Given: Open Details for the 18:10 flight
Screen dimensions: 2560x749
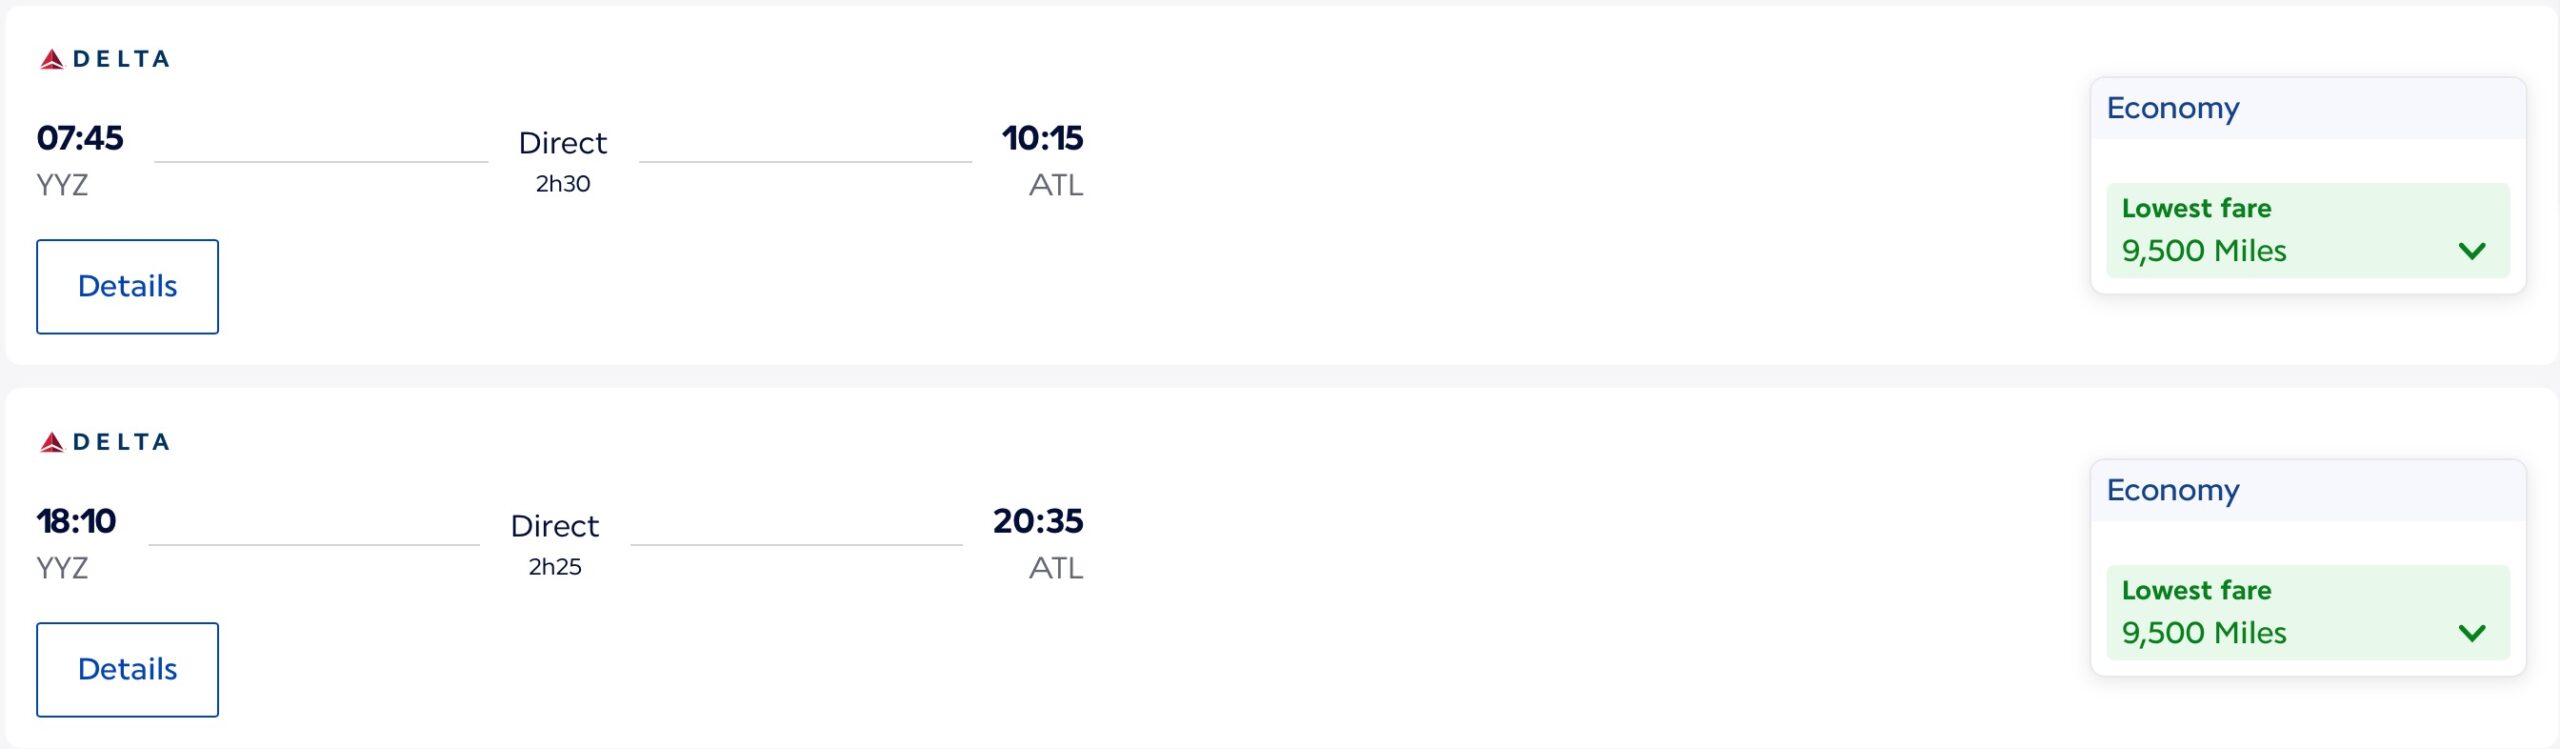Looking at the screenshot, I should pos(127,669).
